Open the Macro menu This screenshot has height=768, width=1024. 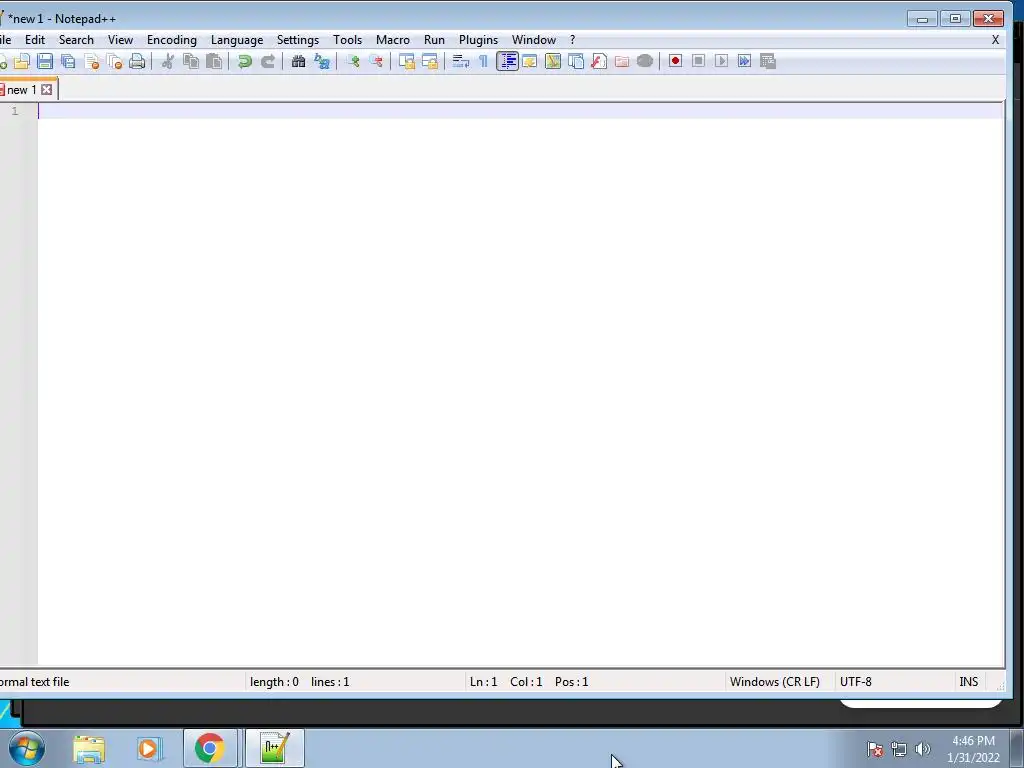click(x=392, y=40)
